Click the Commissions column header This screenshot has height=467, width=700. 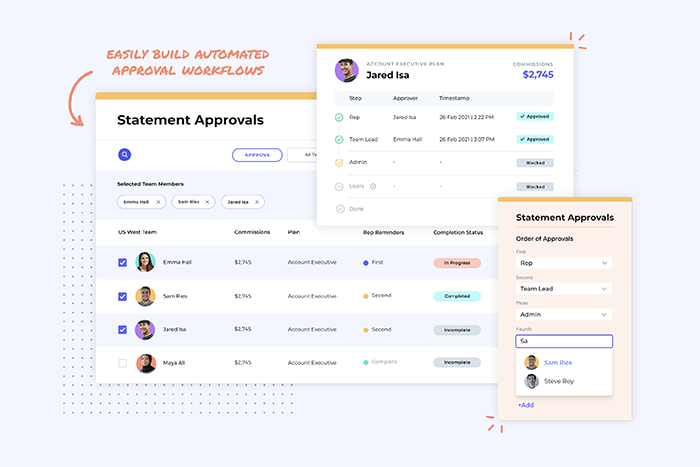252,232
